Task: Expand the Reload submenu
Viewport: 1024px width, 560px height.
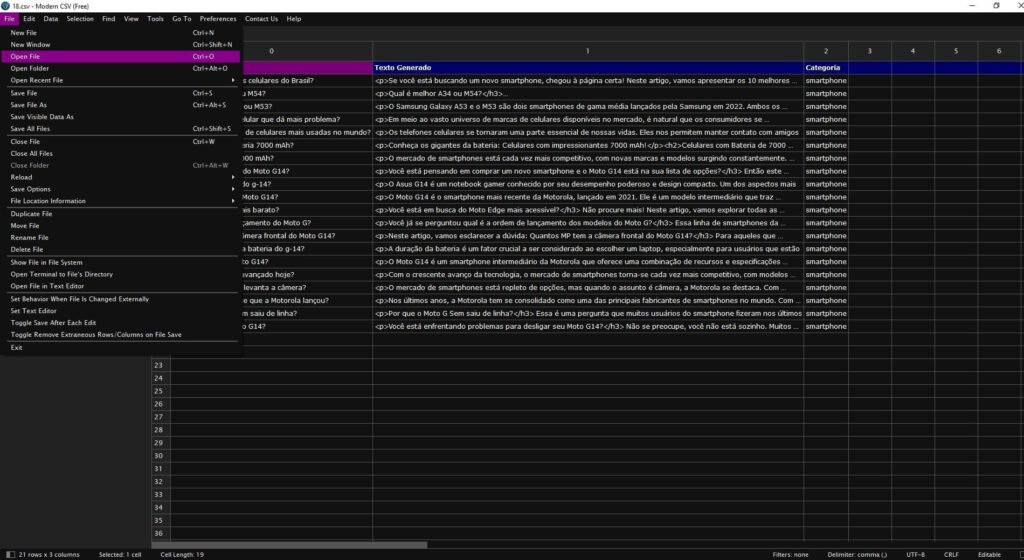Action: pos(120,177)
